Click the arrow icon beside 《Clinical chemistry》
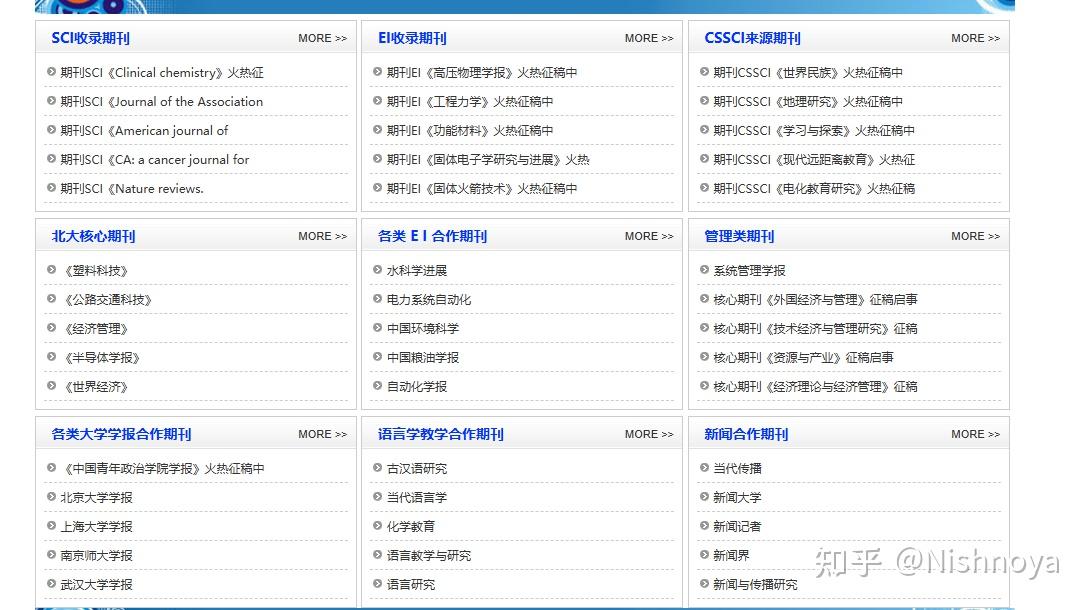The height and width of the screenshot is (610, 1088). (x=50, y=72)
